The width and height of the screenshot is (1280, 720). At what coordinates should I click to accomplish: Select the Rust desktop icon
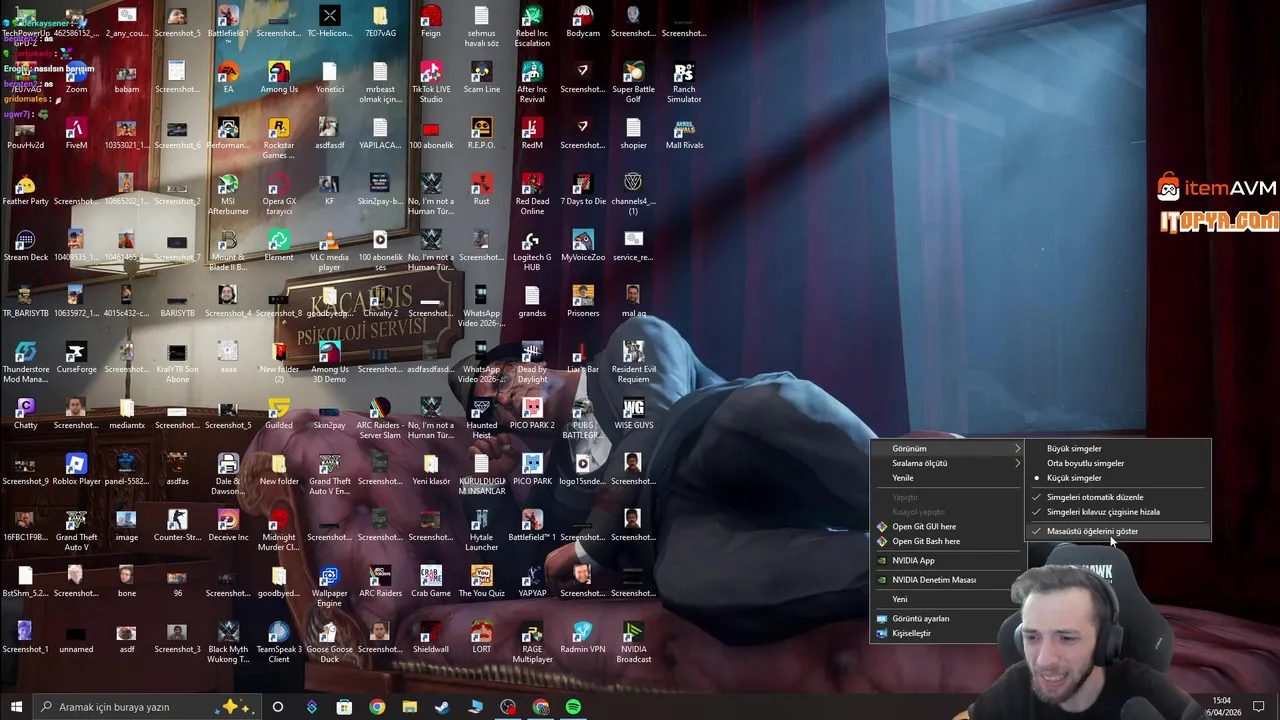click(x=481, y=190)
